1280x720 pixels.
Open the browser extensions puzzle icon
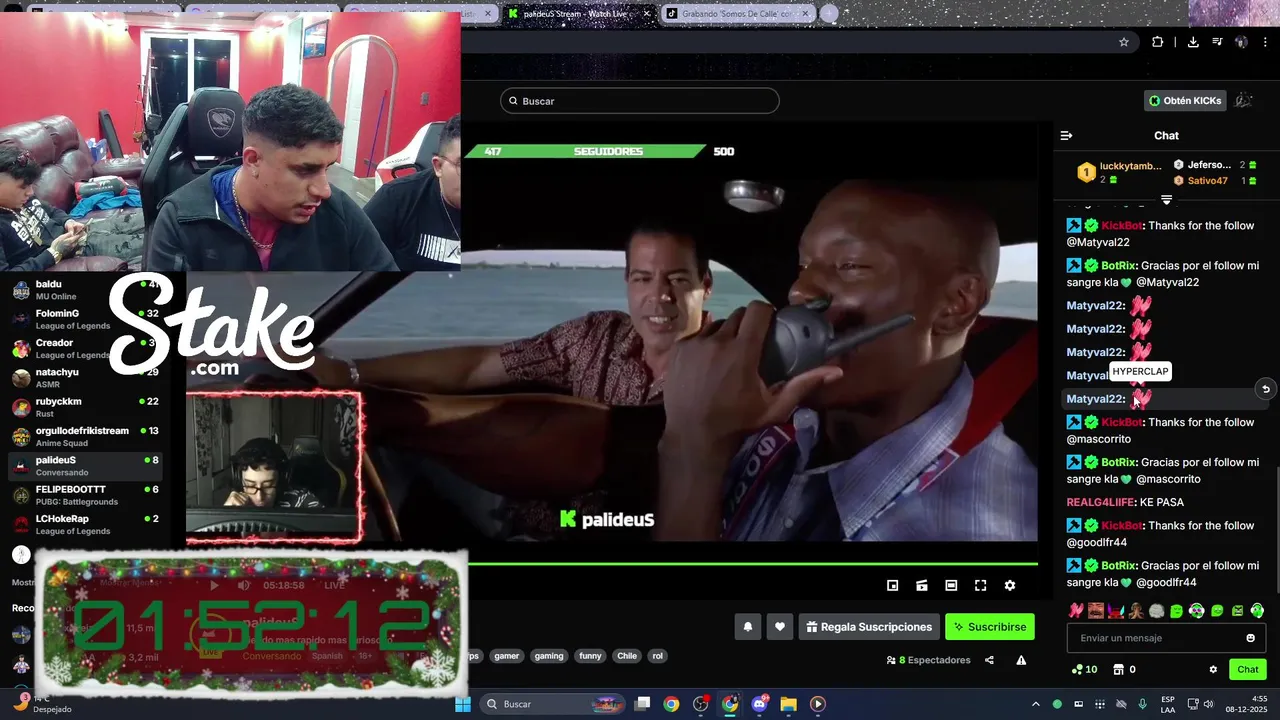1157,42
